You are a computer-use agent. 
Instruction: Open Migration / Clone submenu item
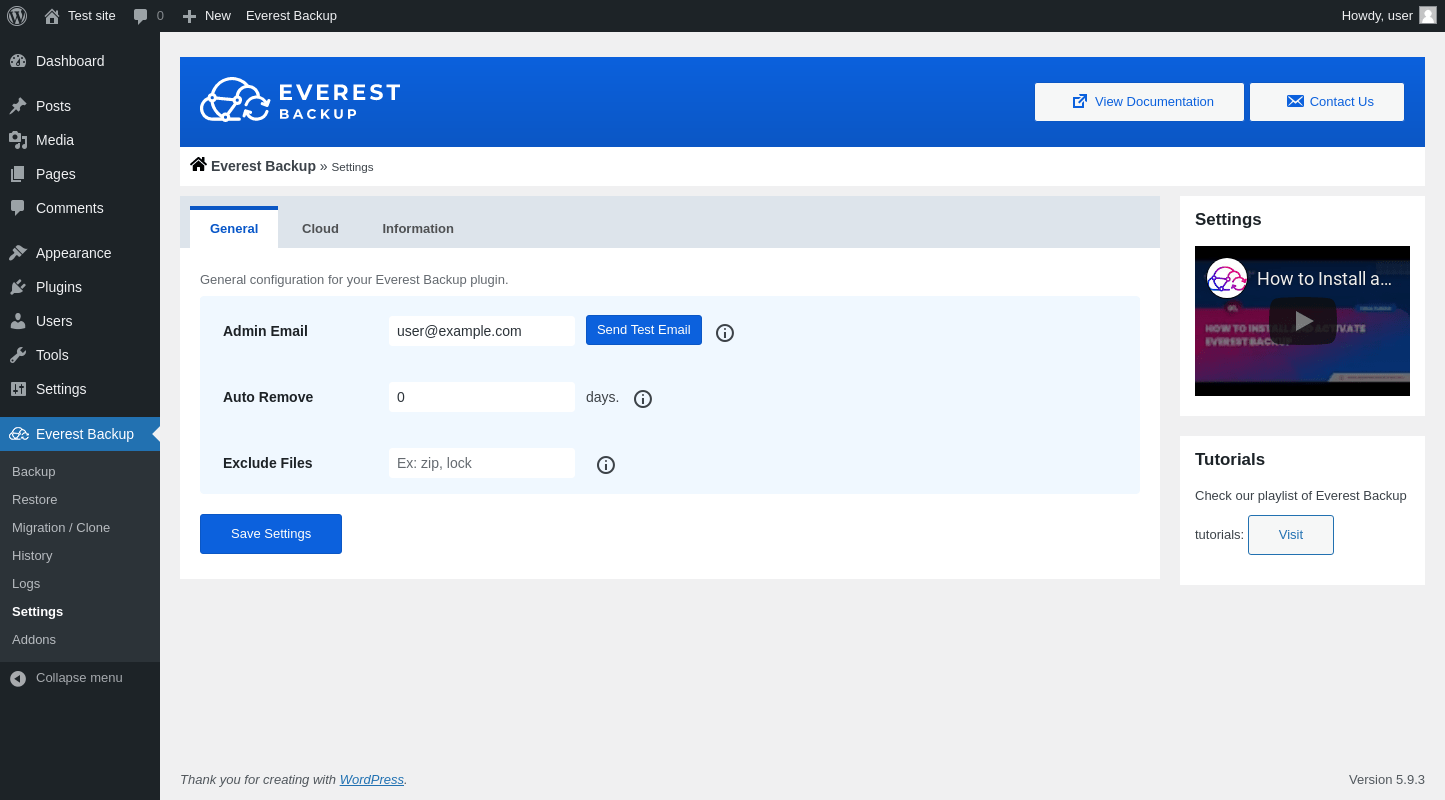pyautogui.click(x=61, y=527)
